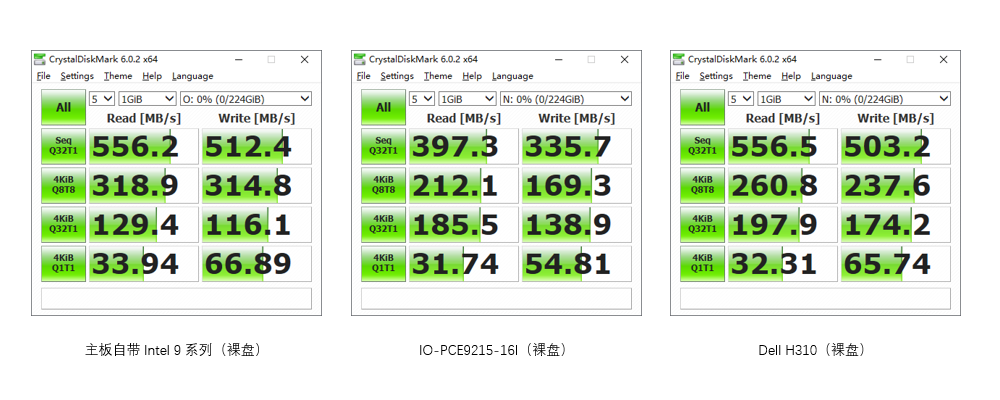1000x400 pixels.
Task: Close the Dell H310 CrystalDiskMark window
Action: point(943,59)
